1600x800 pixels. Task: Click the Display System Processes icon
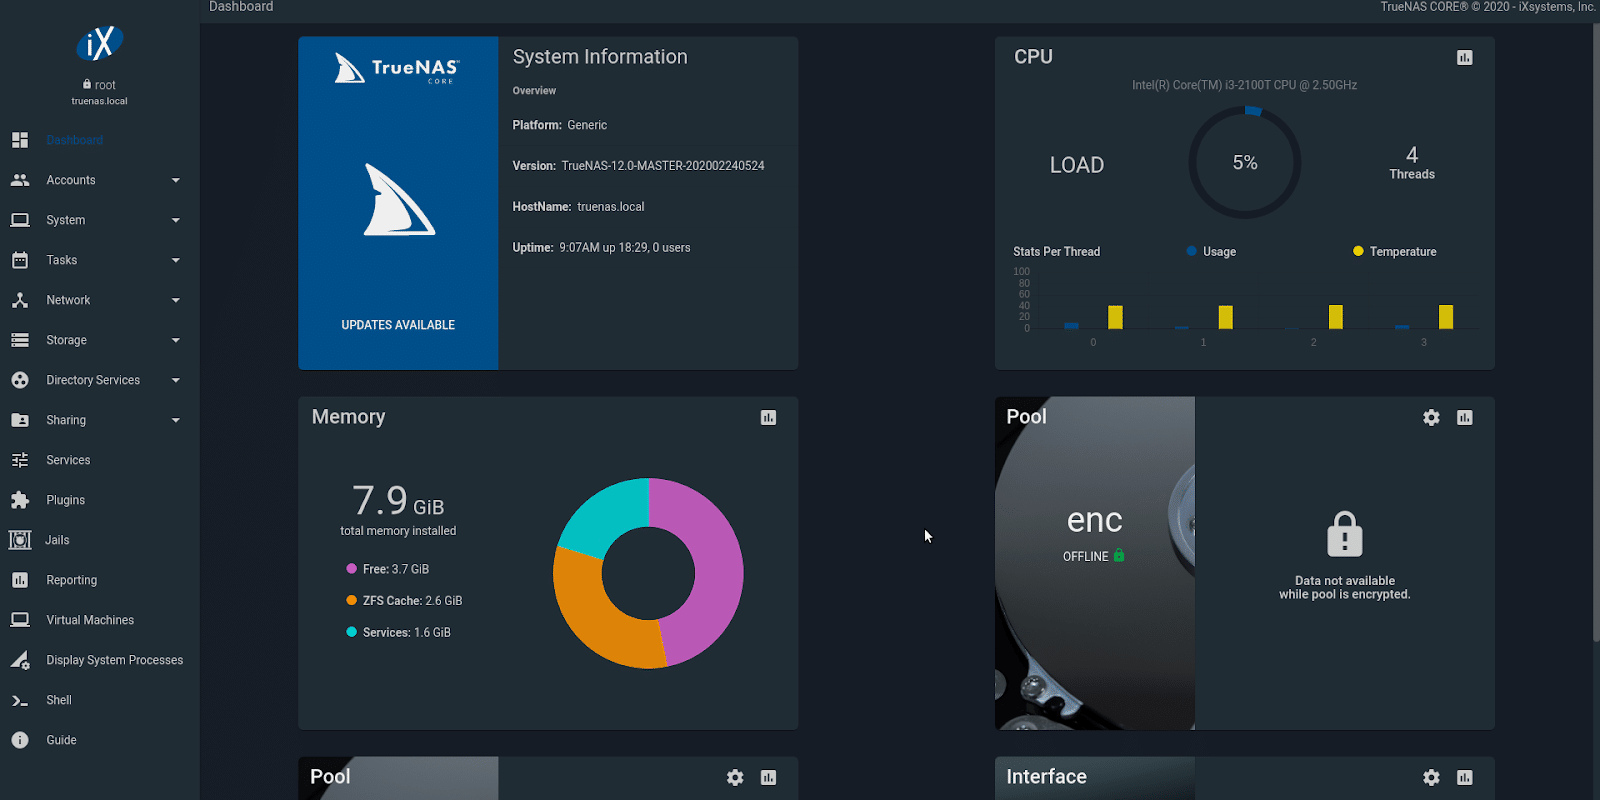pos(20,660)
